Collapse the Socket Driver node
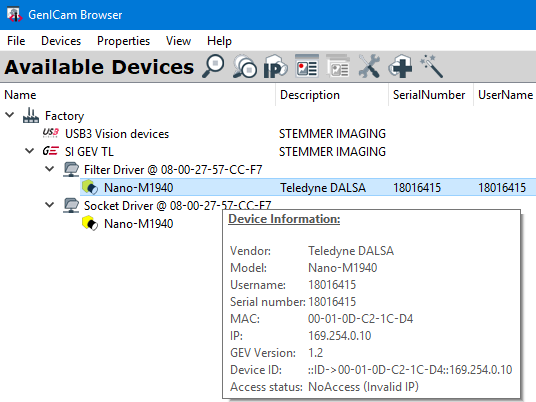Image resolution: width=536 pixels, height=402 pixels. 50,205
